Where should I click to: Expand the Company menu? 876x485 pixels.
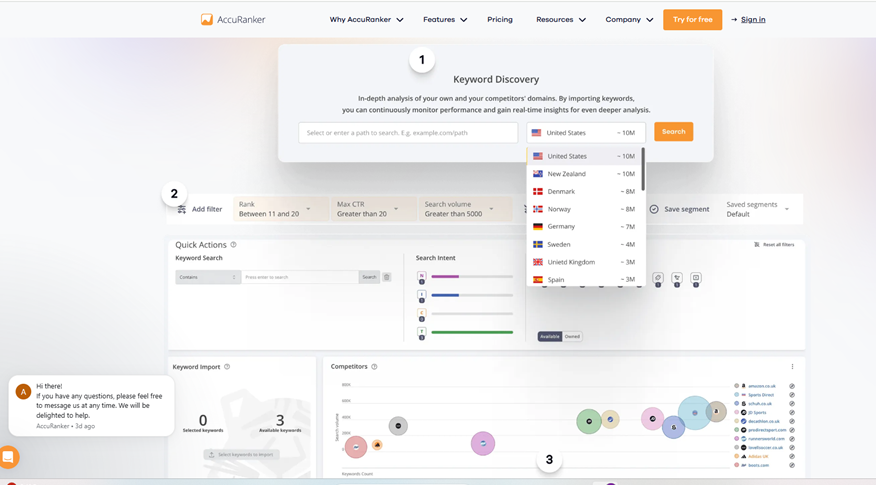[629, 20]
